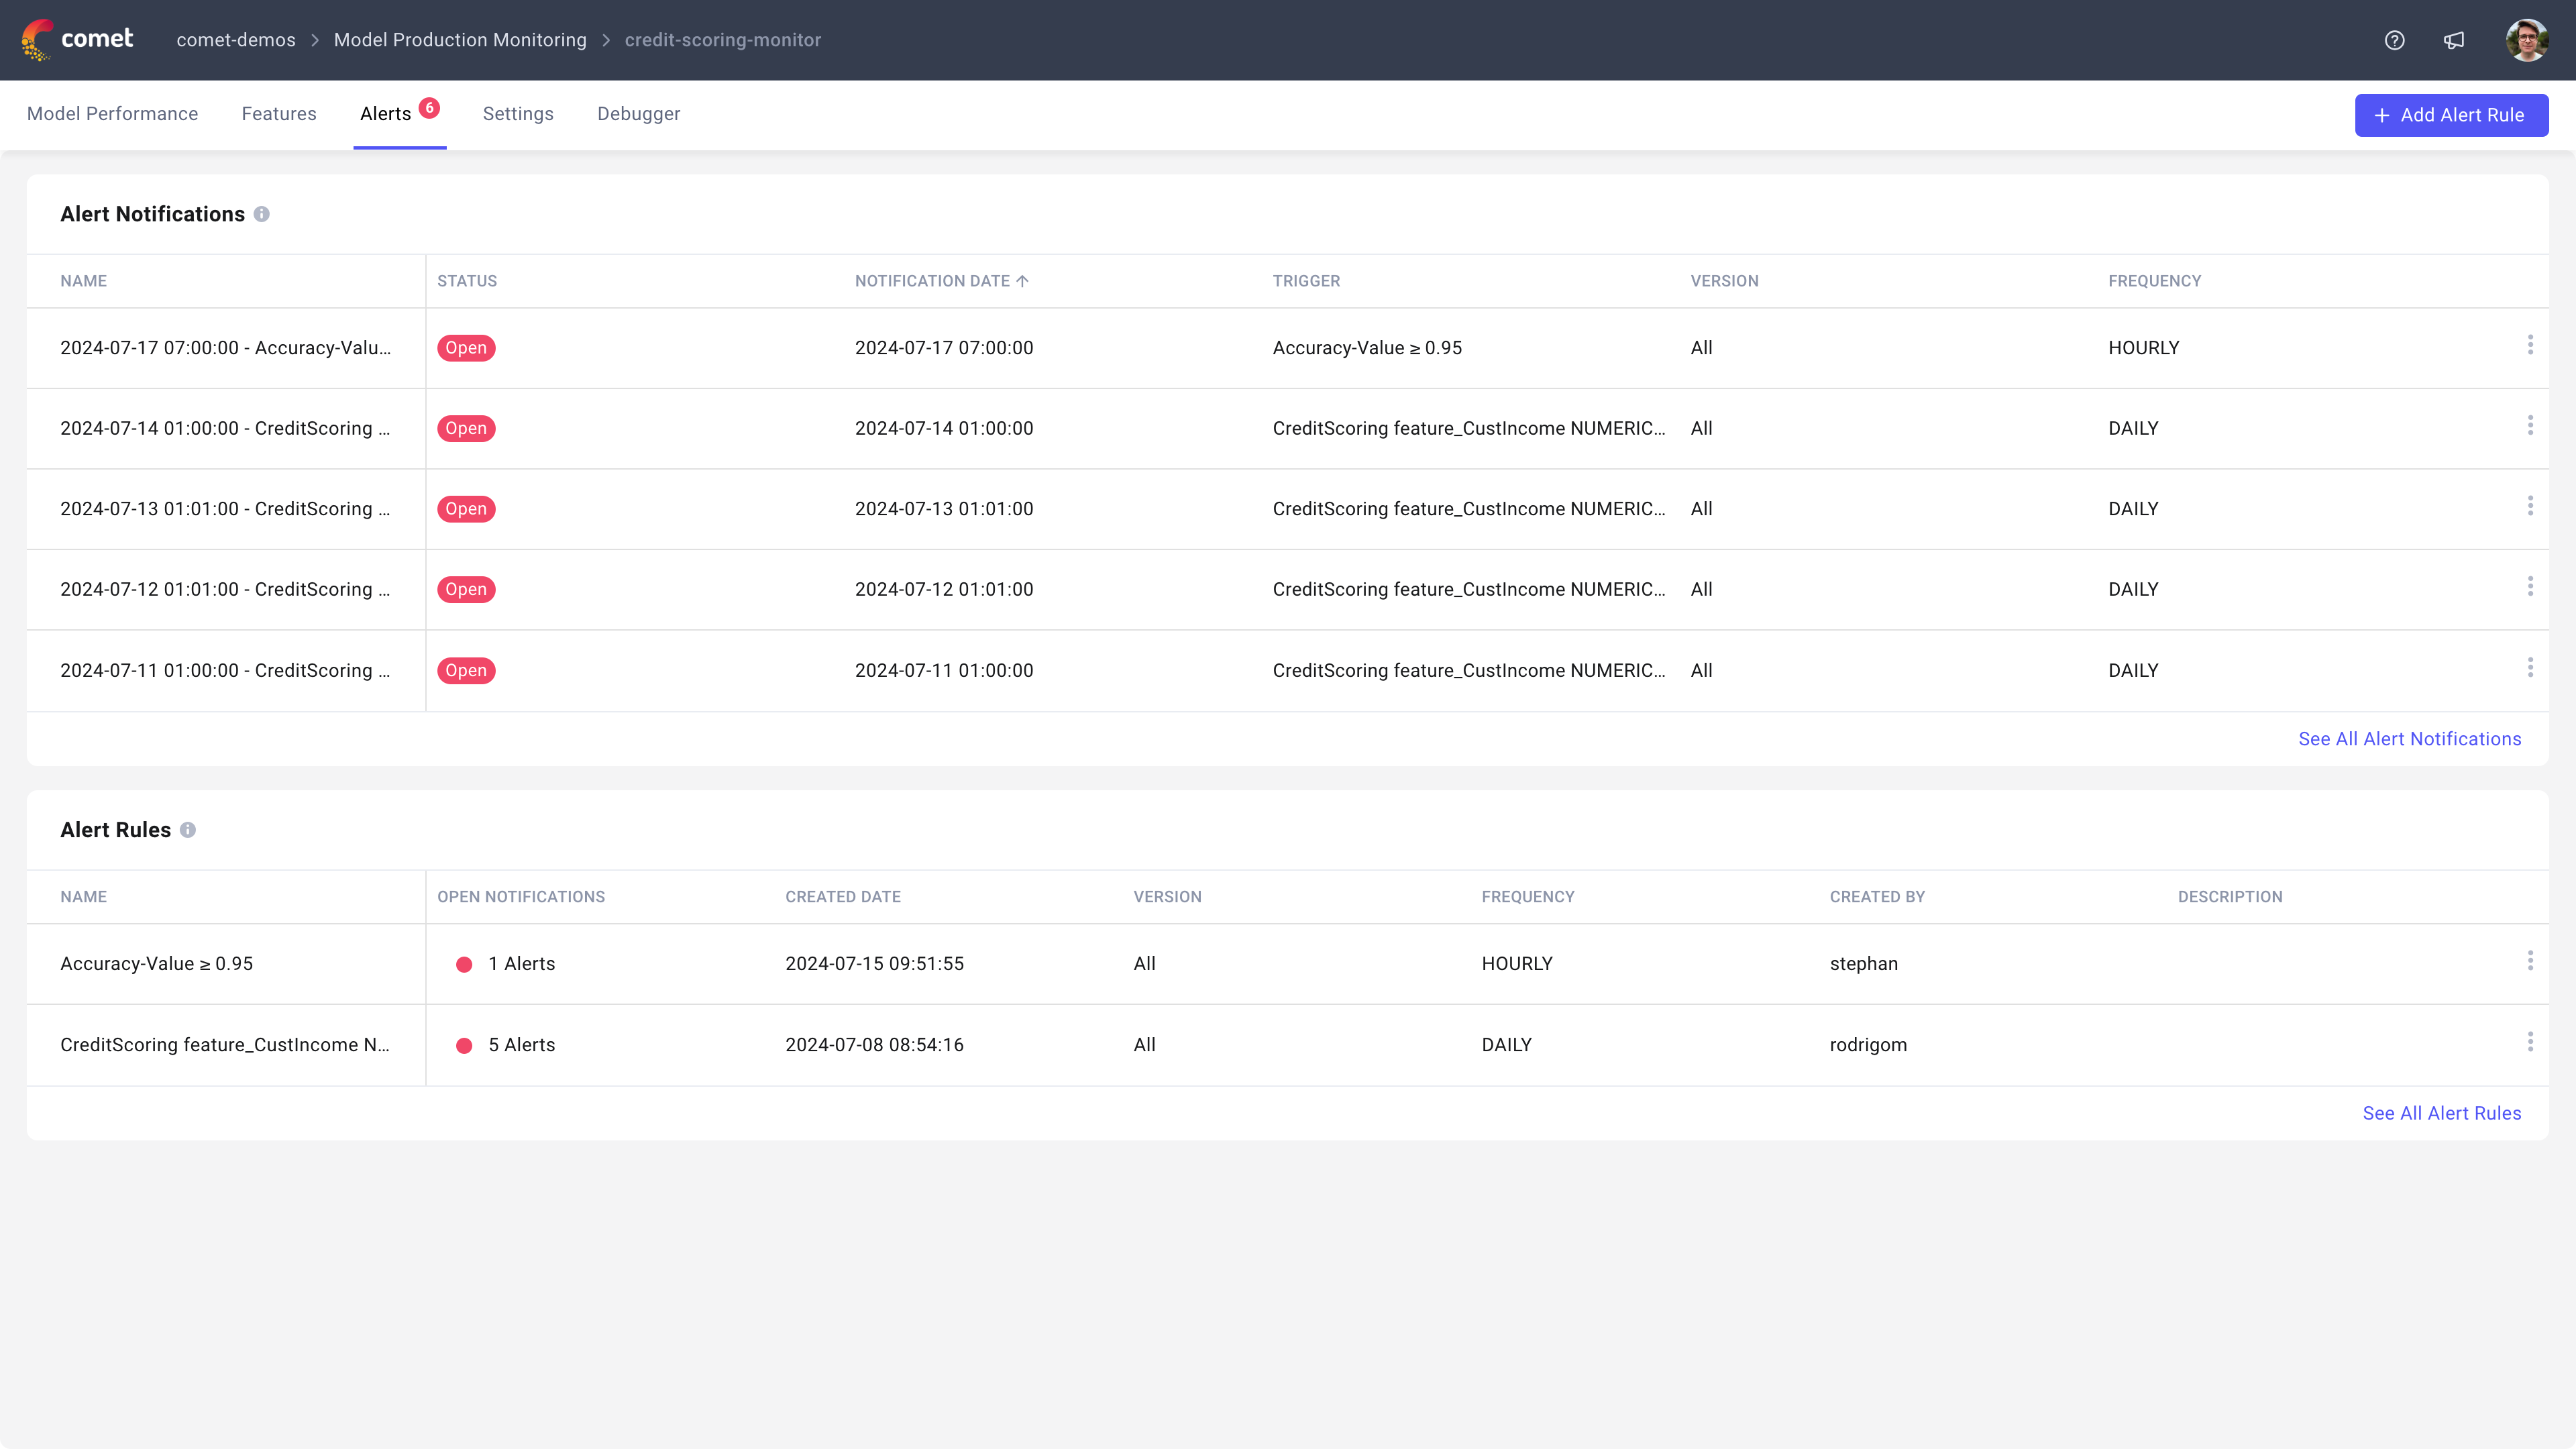Toggle the Open status badge on the 2024-07-14 notification
Image resolution: width=2576 pixels, height=1449 pixels.
[x=466, y=428]
